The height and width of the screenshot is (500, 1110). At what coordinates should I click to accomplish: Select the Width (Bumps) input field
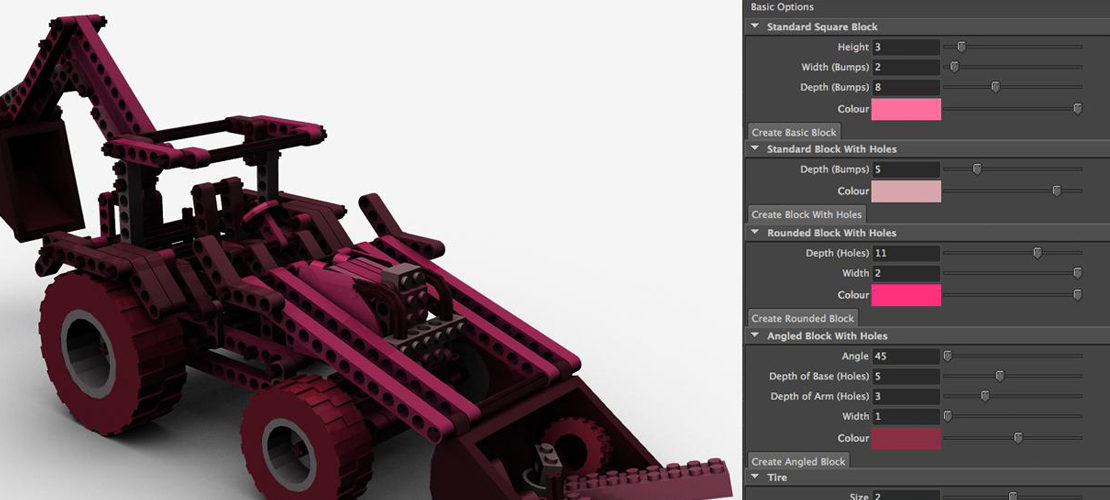click(x=906, y=67)
